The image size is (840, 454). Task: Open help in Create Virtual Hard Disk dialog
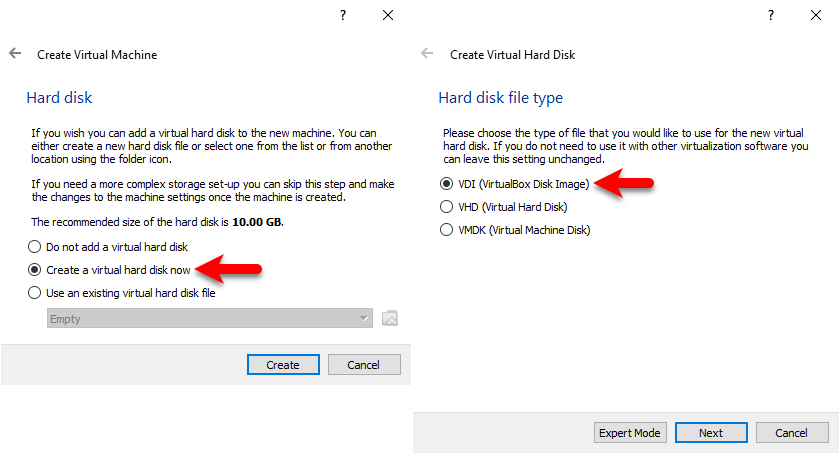coord(771,15)
